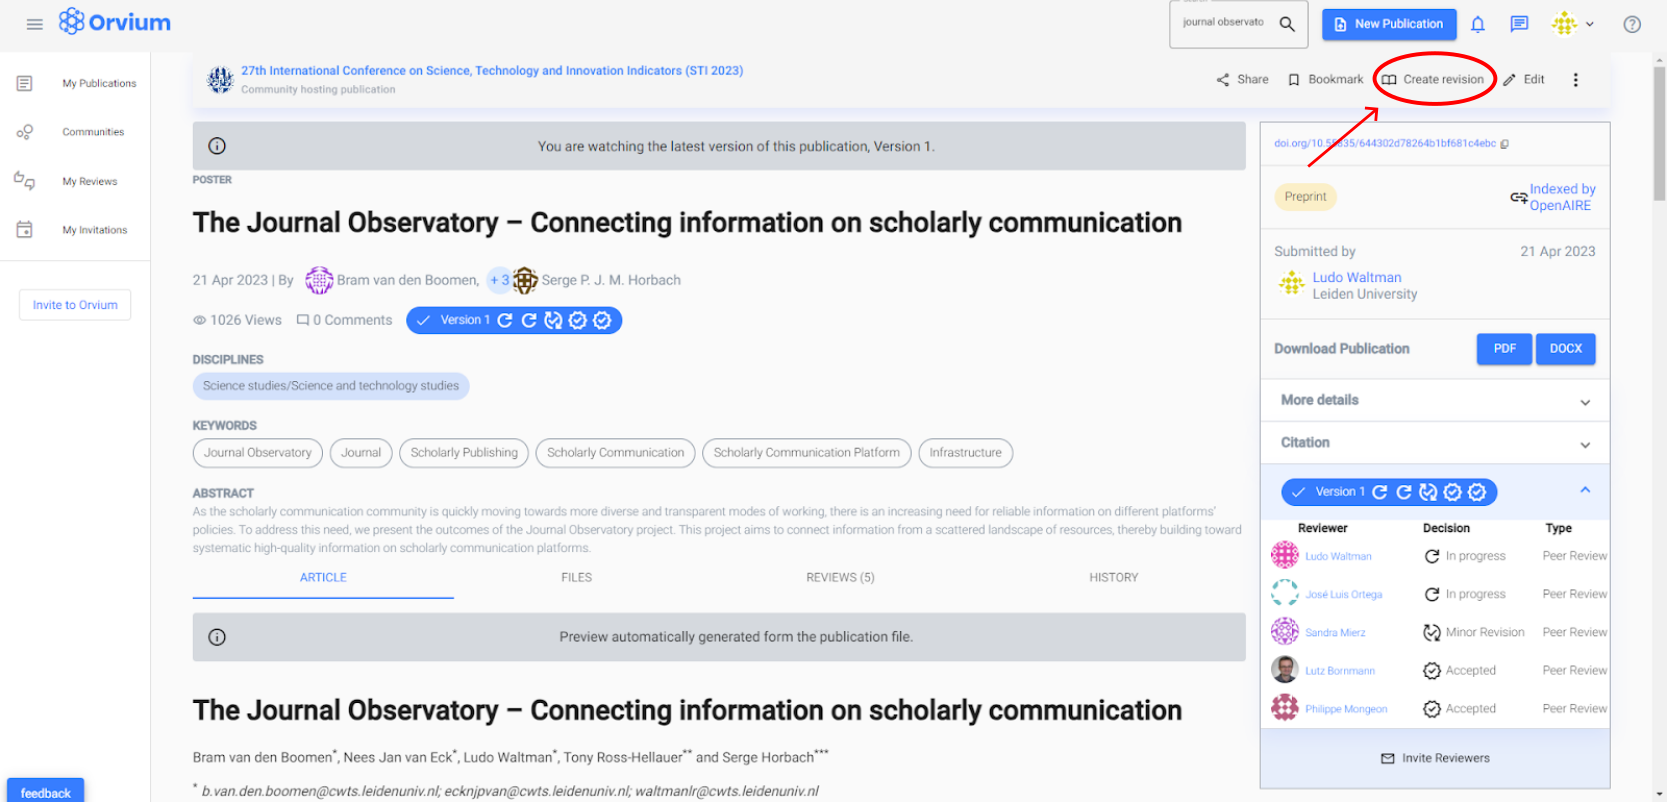Screen dimensions: 1667x802
Task: Click the search magnifier icon
Action: 1287,24
